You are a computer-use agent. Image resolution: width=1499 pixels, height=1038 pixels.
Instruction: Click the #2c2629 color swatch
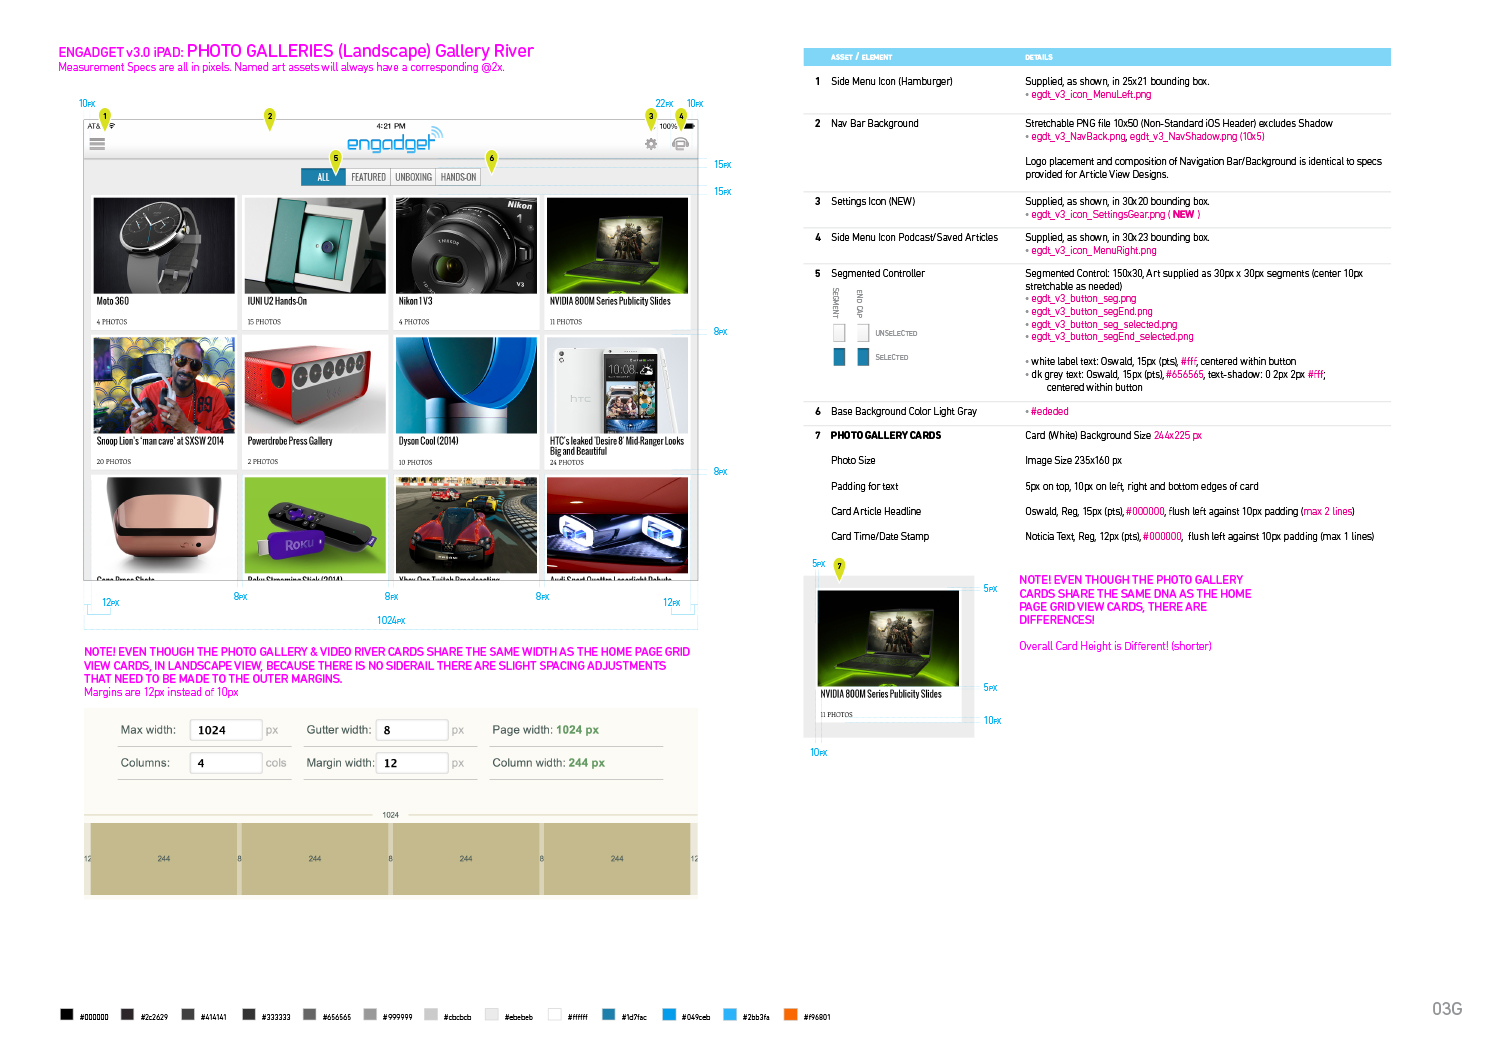tap(127, 1014)
